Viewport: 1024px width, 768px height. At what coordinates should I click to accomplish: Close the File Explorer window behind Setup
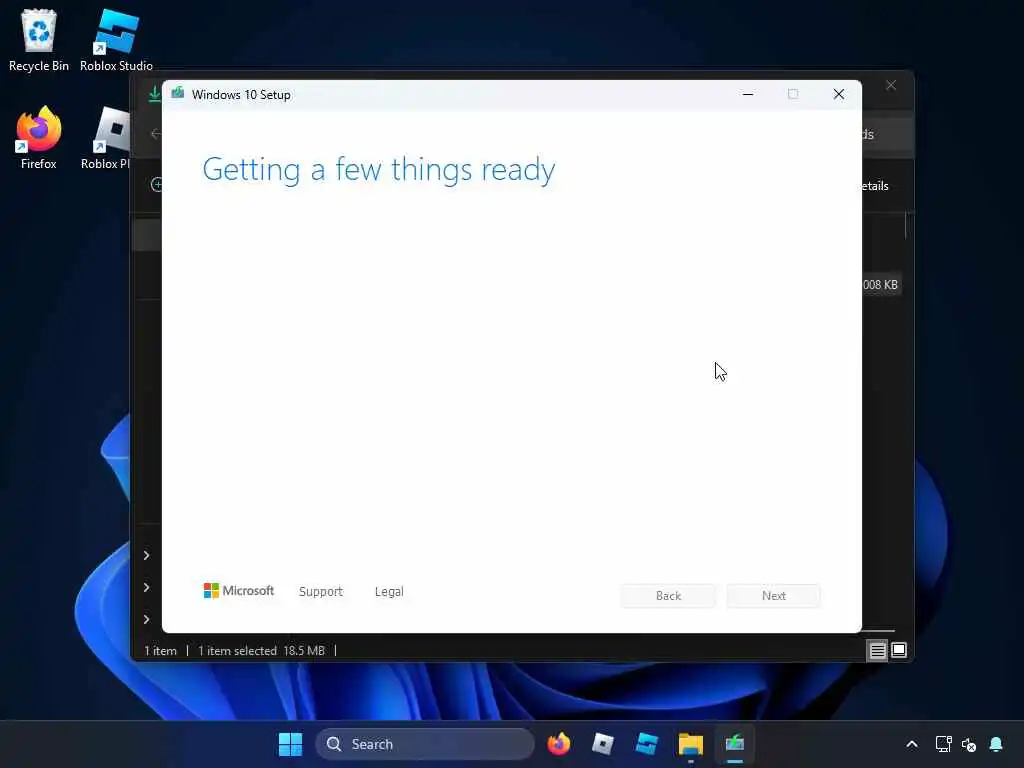[891, 86]
